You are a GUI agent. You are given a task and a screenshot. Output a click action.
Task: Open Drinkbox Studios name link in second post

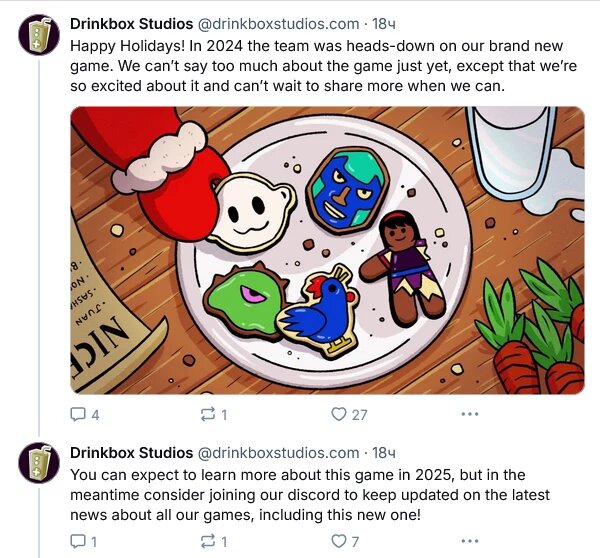tap(131, 452)
